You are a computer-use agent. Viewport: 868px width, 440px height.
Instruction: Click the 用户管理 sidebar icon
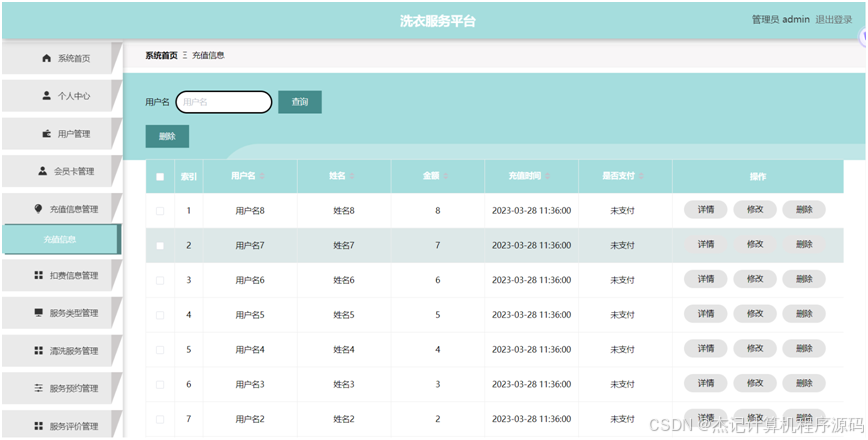[46, 133]
